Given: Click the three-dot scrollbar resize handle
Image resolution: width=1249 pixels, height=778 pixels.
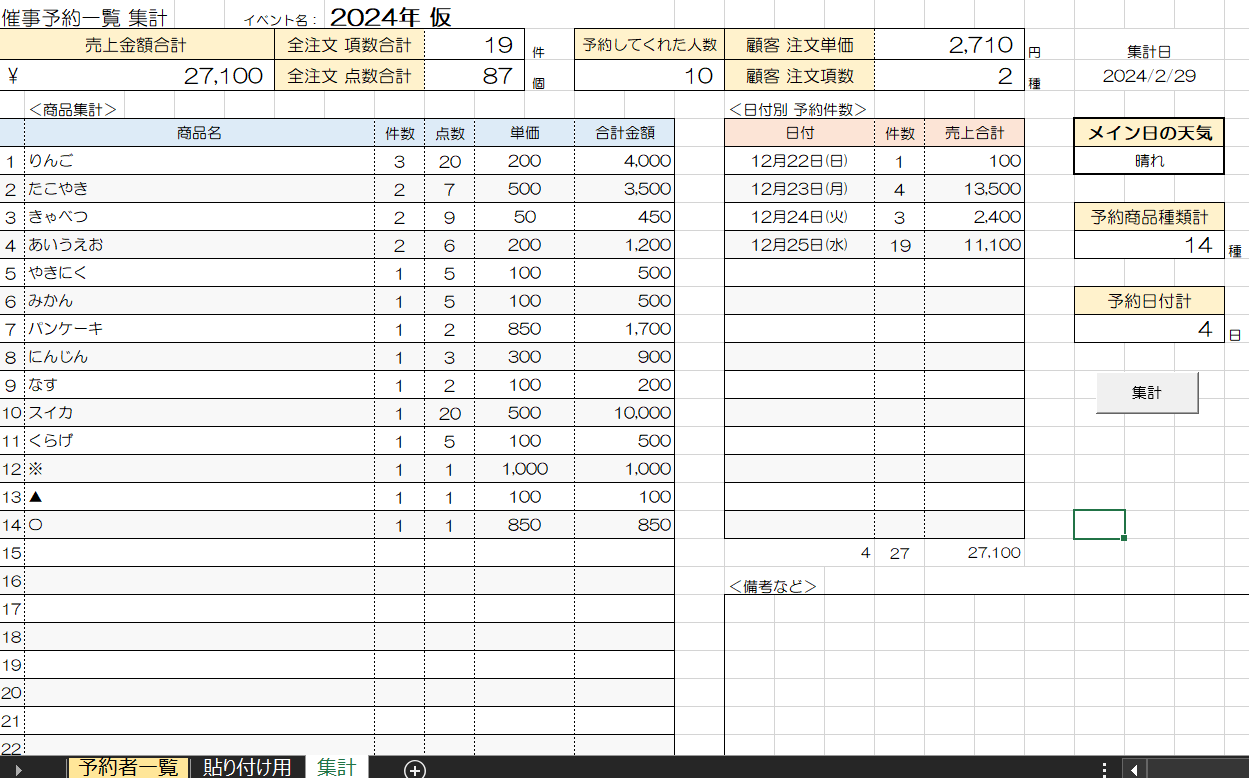Looking at the screenshot, I should click(x=1104, y=768).
